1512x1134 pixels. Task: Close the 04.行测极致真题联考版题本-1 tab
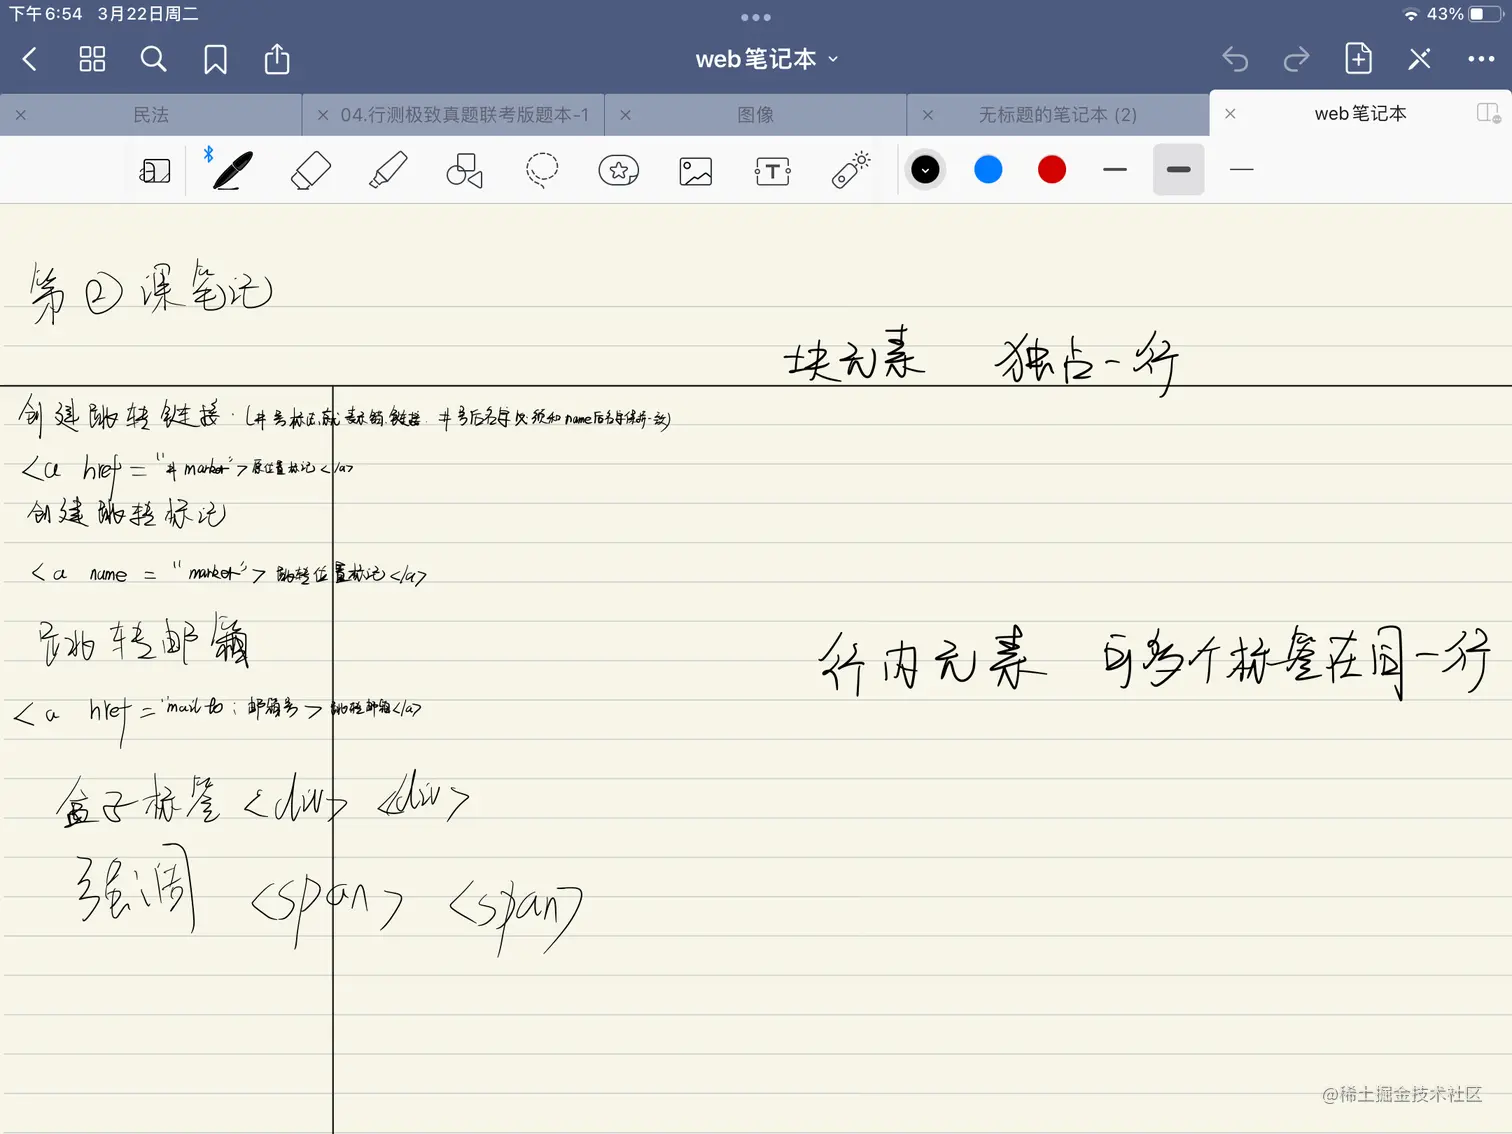(x=323, y=115)
